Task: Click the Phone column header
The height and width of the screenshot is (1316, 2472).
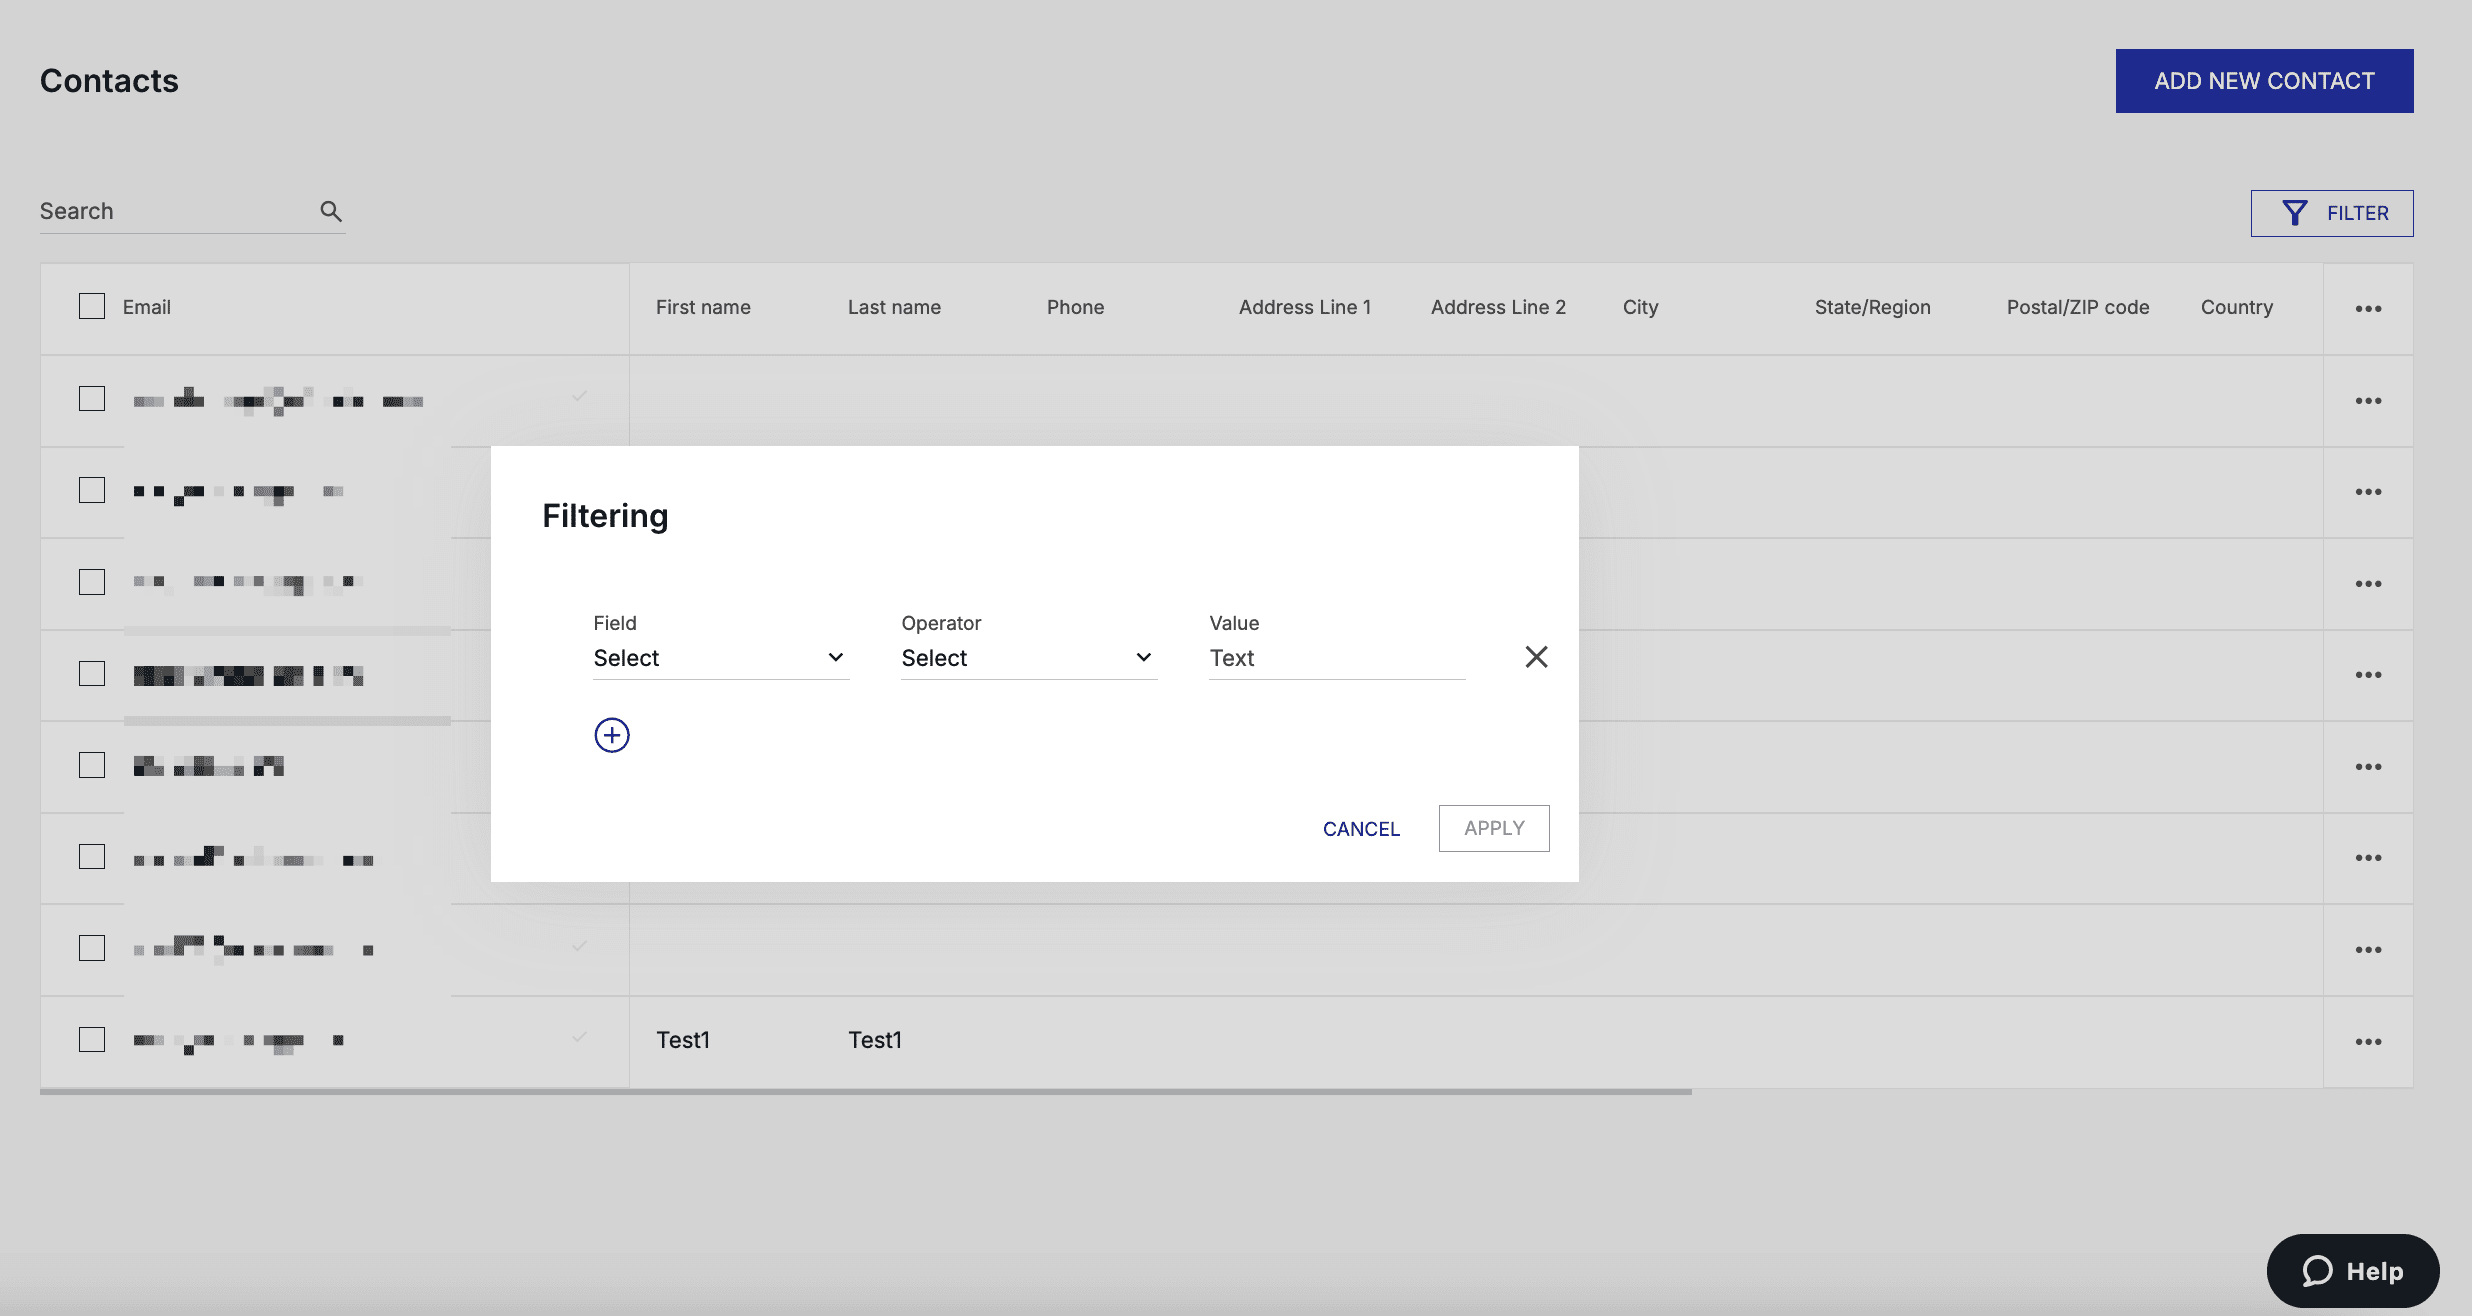Action: tap(1075, 307)
